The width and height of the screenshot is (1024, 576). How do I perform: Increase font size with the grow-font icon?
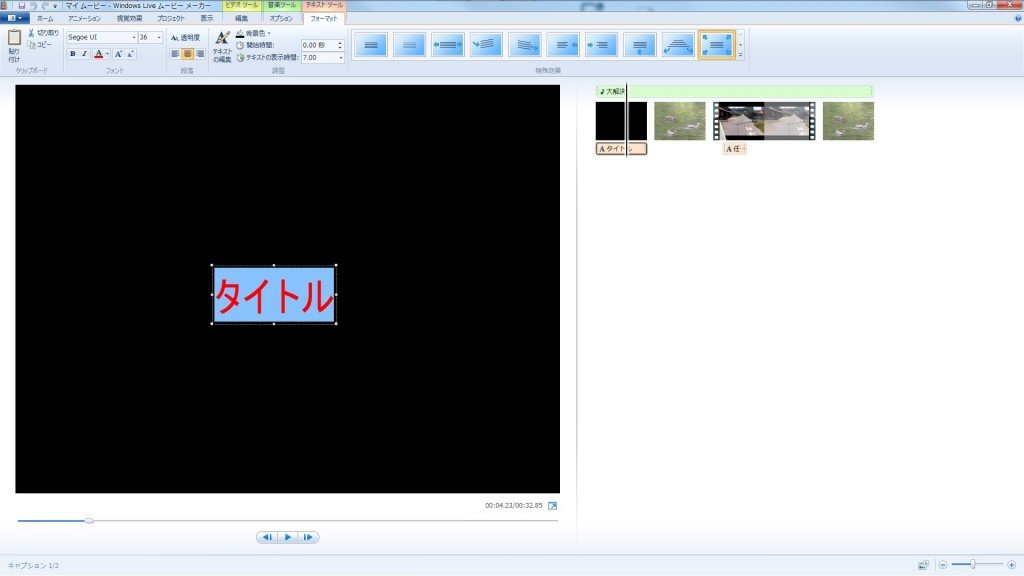(118, 54)
